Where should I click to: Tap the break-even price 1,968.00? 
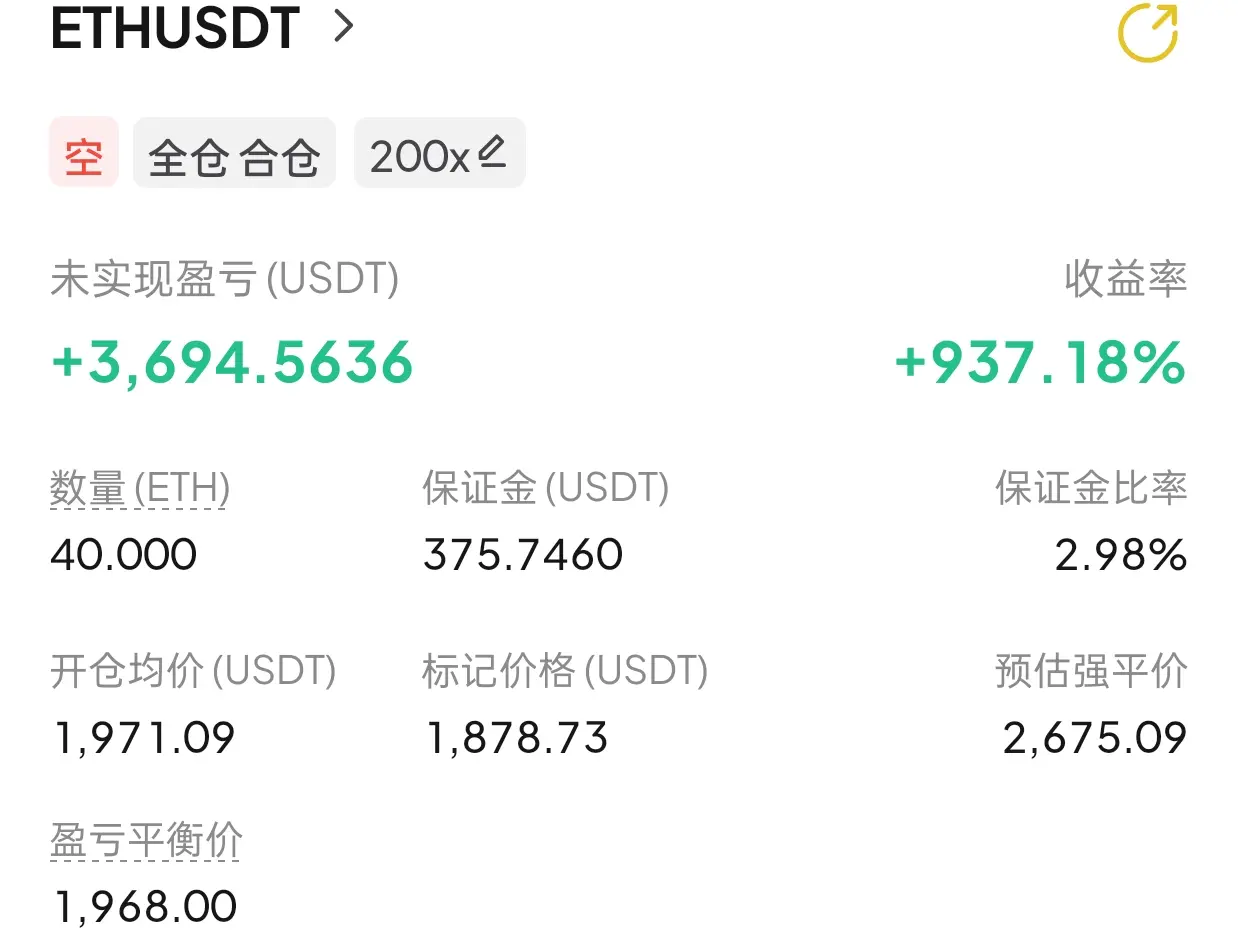click(x=144, y=907)
